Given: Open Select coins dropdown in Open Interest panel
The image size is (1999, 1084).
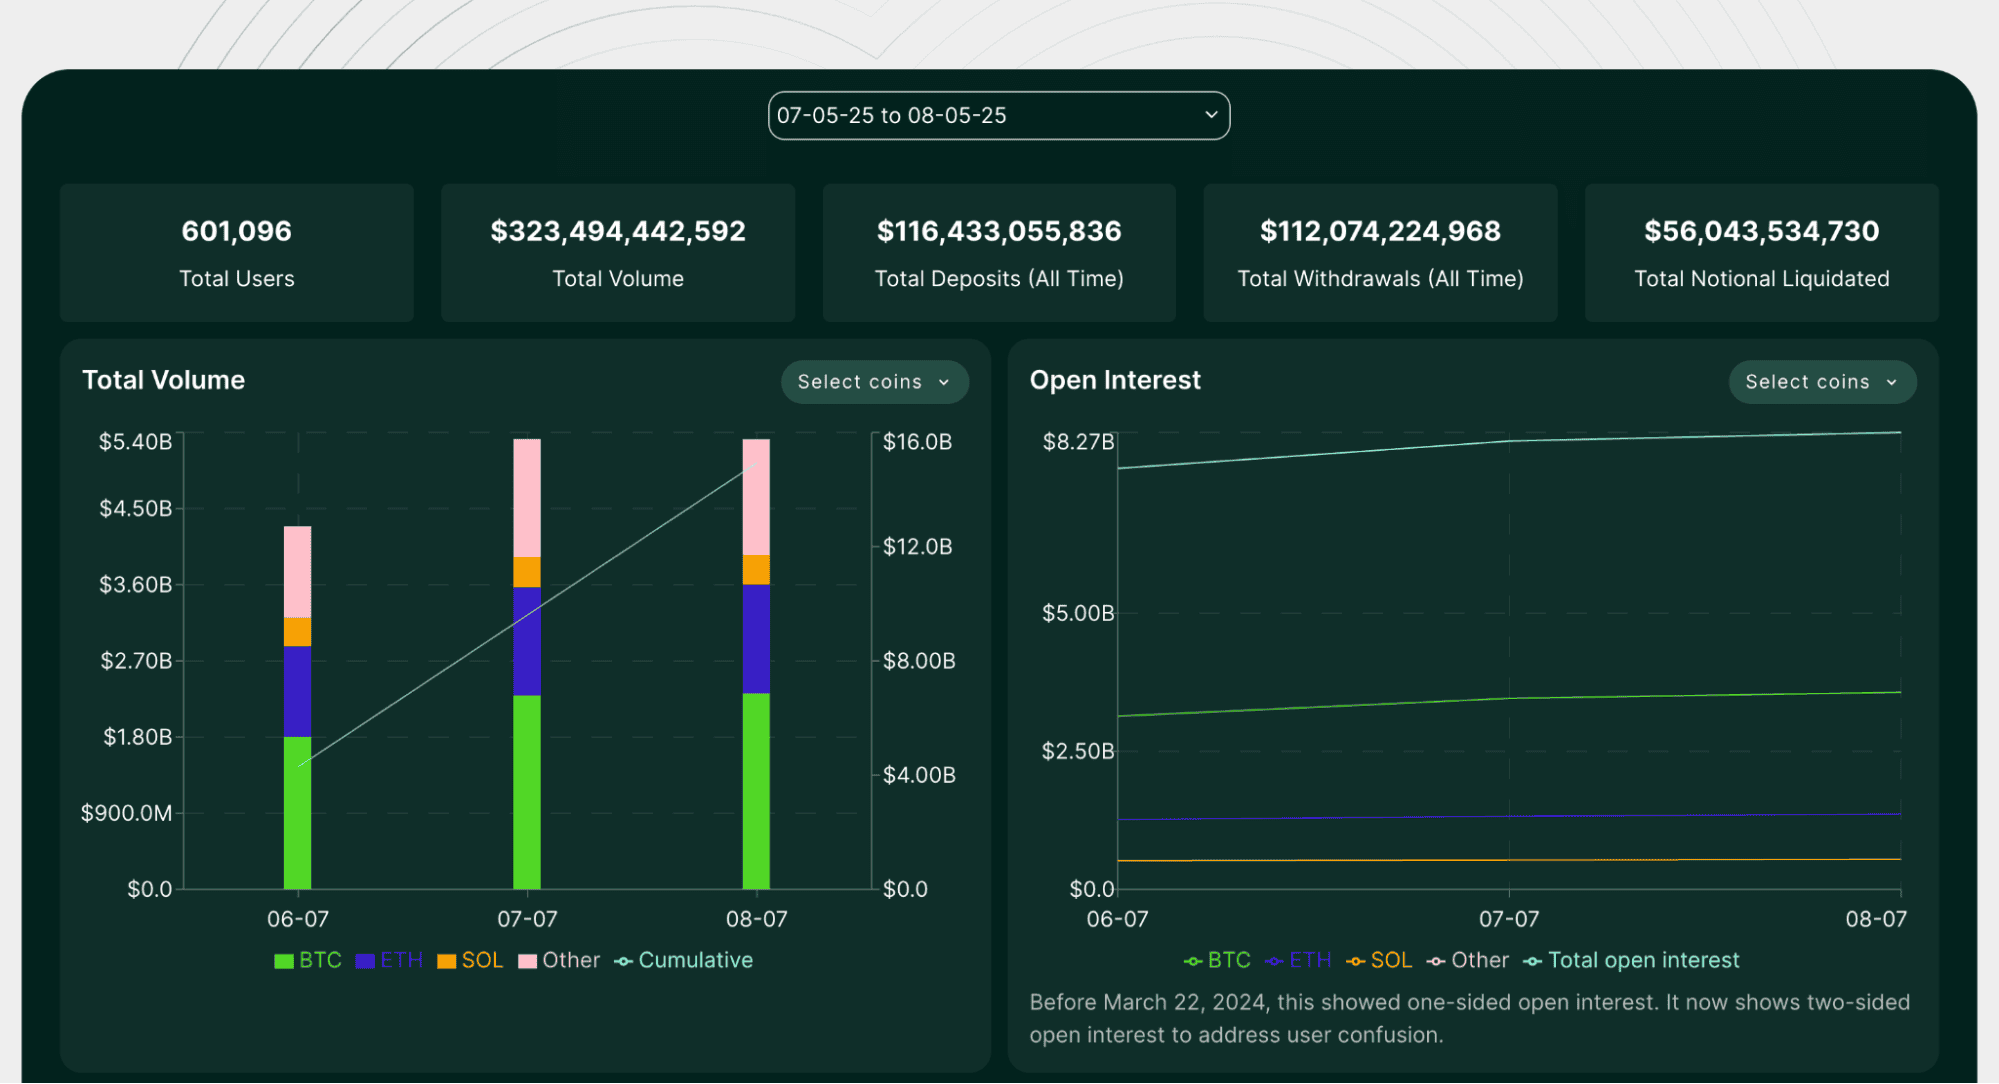Looking at the screenshot, I should [x=1822, y=382].
